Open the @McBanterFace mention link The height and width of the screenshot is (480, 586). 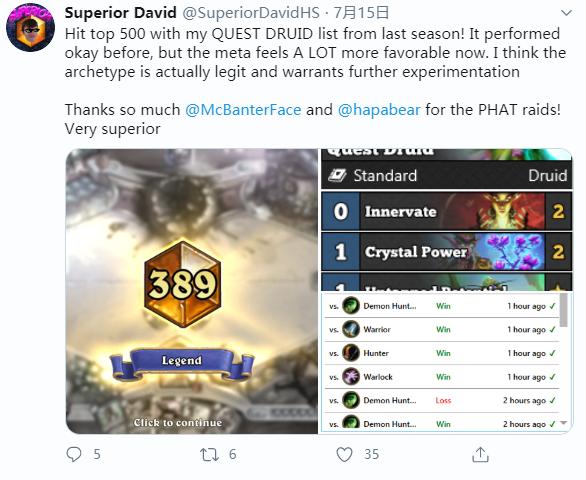243,110
